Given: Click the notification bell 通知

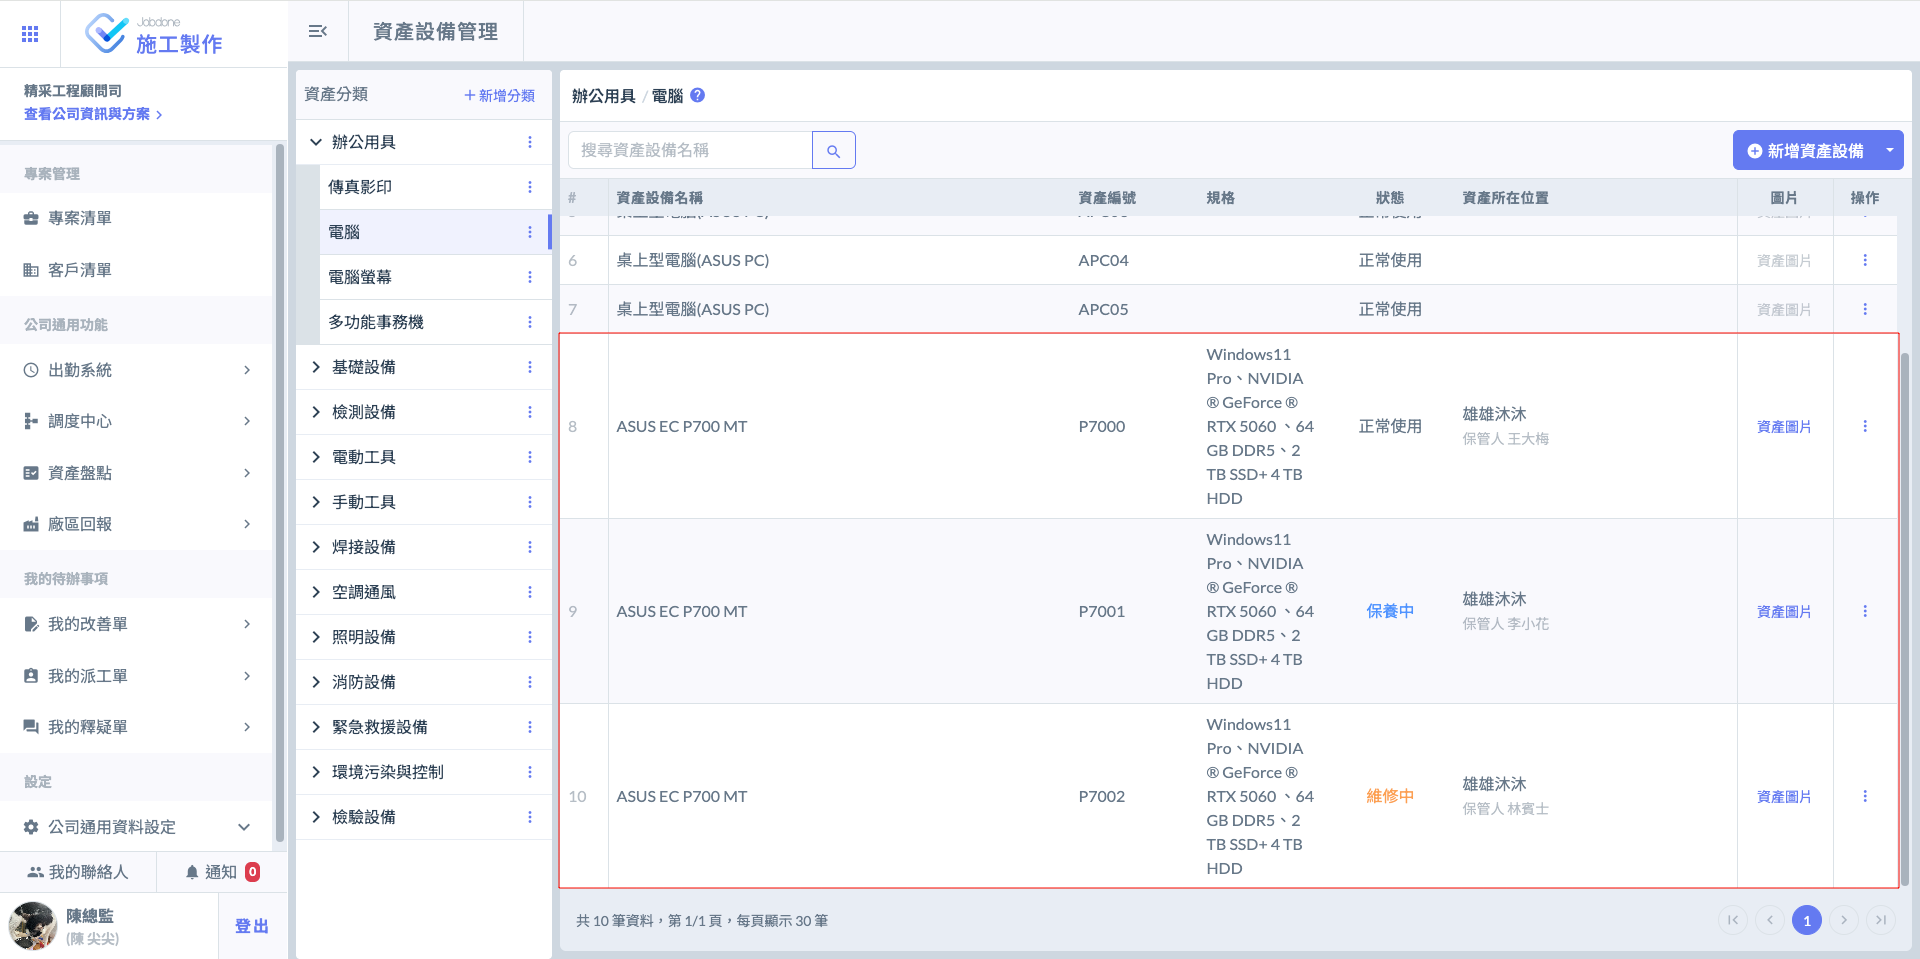Looking at the screenshot, I should [x=222, y=872].
